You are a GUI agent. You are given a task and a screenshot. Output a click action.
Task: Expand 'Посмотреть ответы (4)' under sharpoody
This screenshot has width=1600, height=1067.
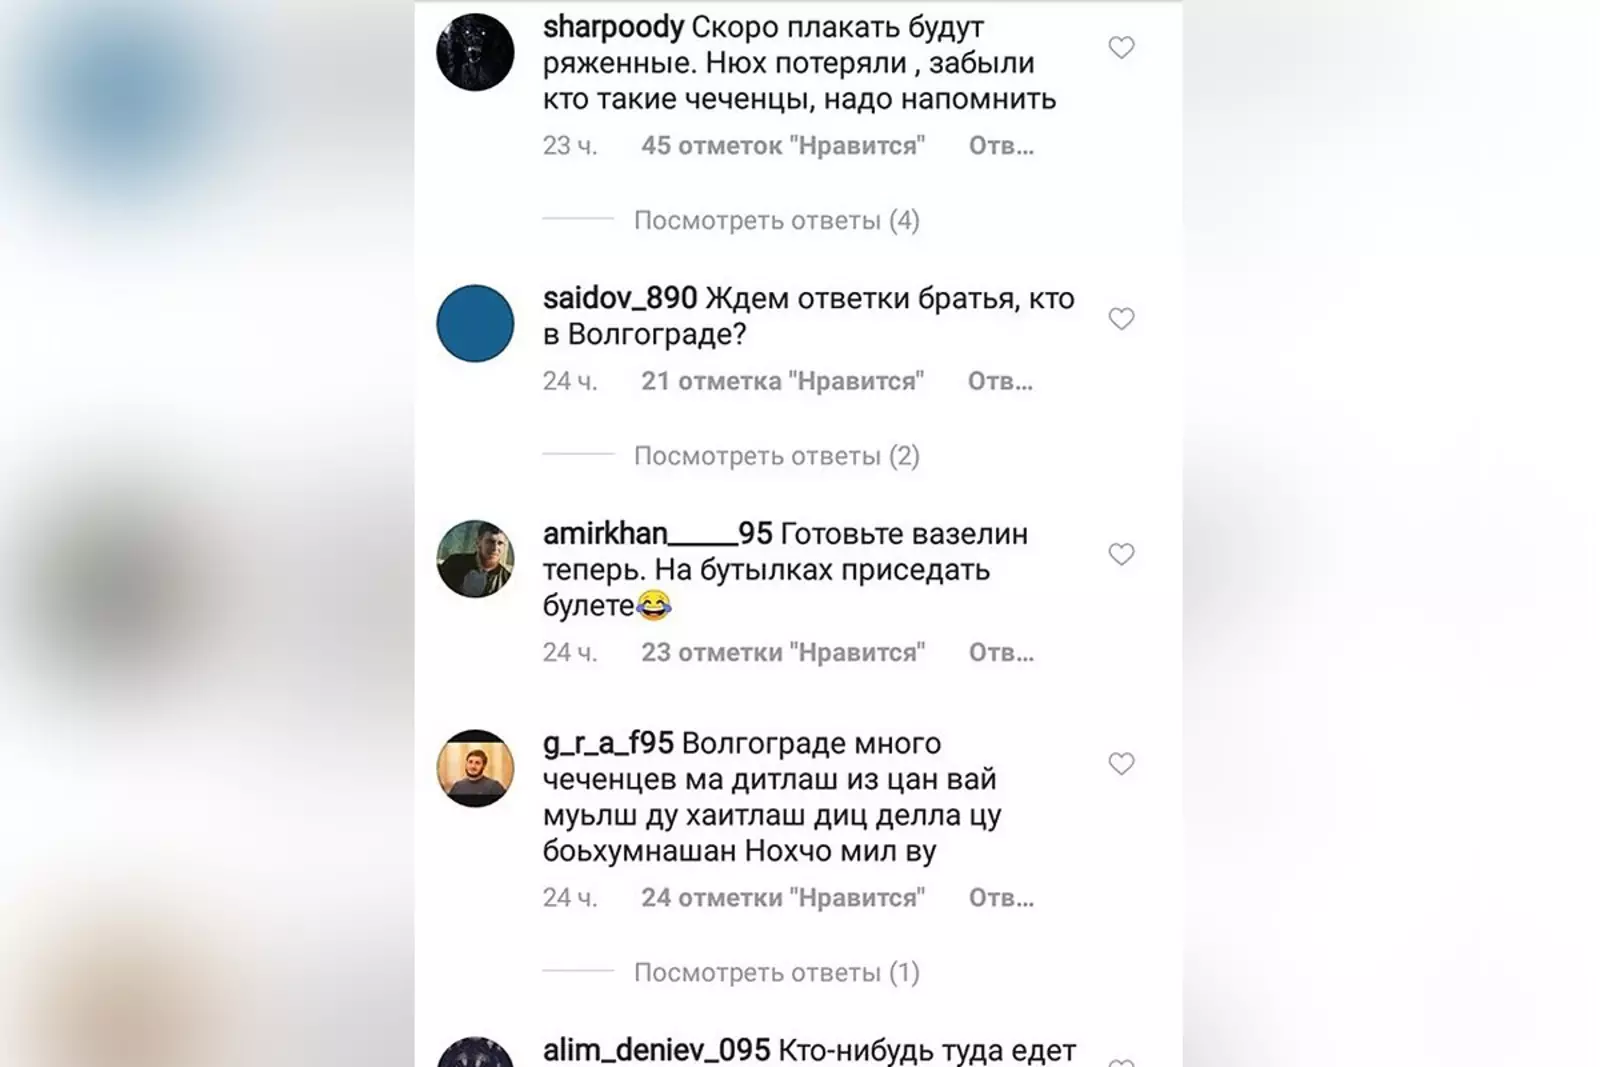tap(776, 220)
